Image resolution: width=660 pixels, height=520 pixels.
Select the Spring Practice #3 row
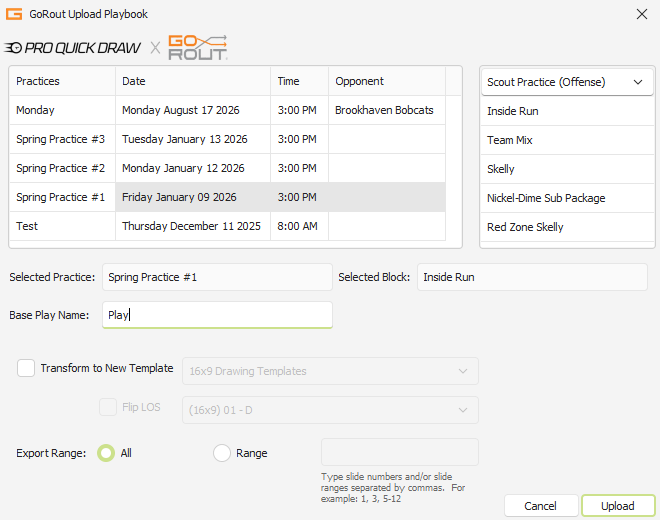[62, 139]
